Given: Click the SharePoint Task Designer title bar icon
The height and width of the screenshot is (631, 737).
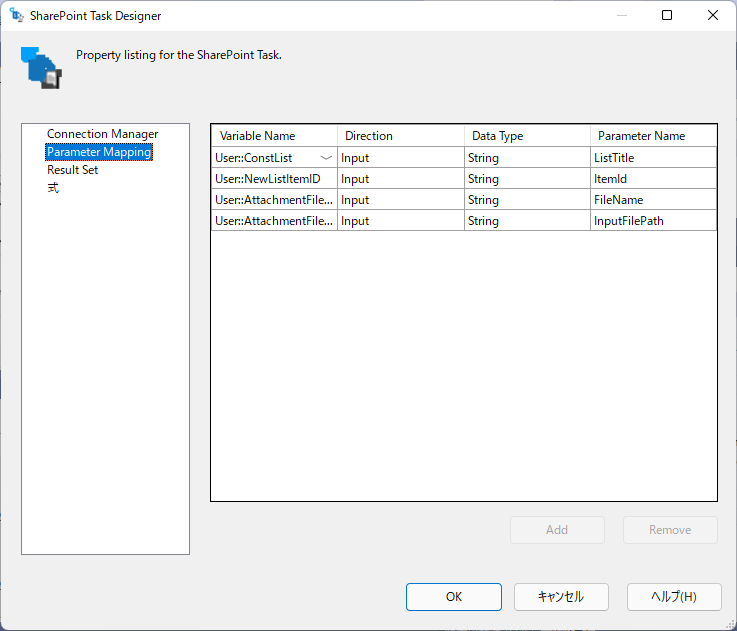Looking at the screenshot, I should click(x=16, y=16).
